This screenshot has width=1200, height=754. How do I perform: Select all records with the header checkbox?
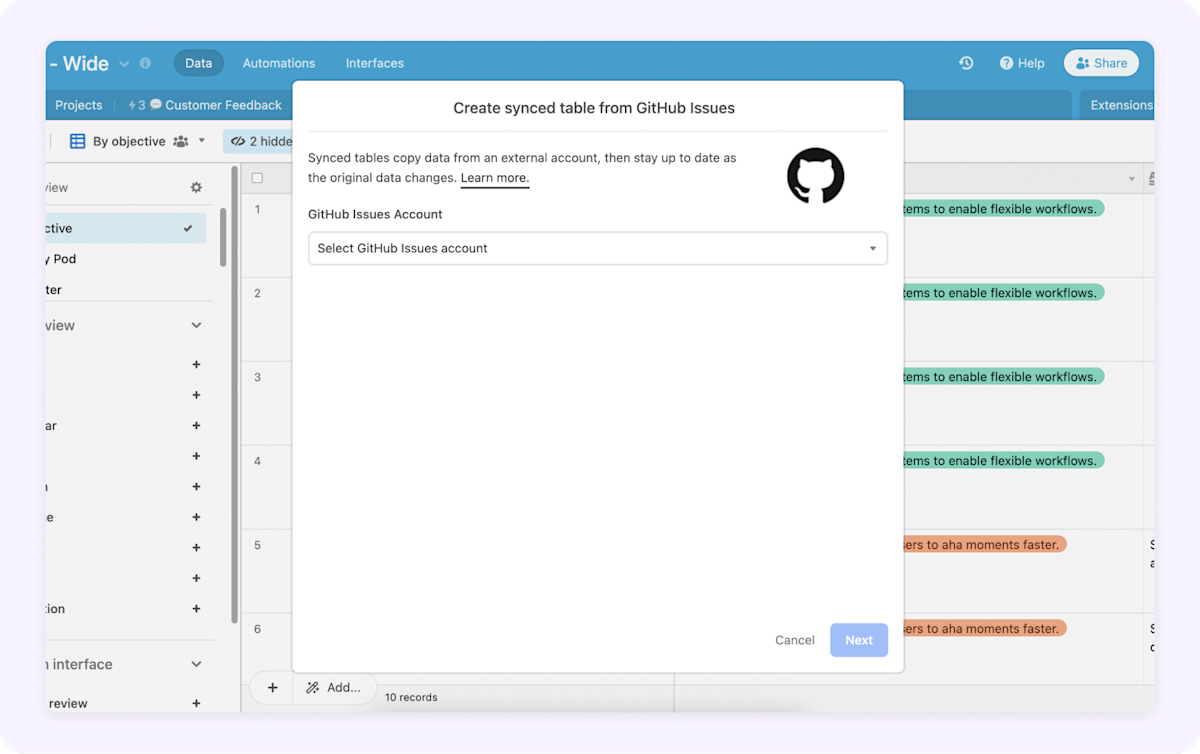click(256, 176)
